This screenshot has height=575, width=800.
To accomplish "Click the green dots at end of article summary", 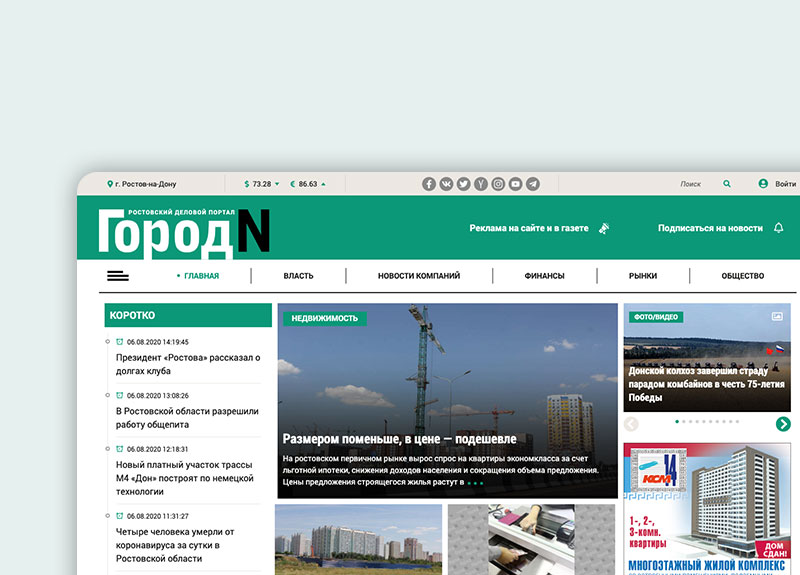I will click(475, 483).
